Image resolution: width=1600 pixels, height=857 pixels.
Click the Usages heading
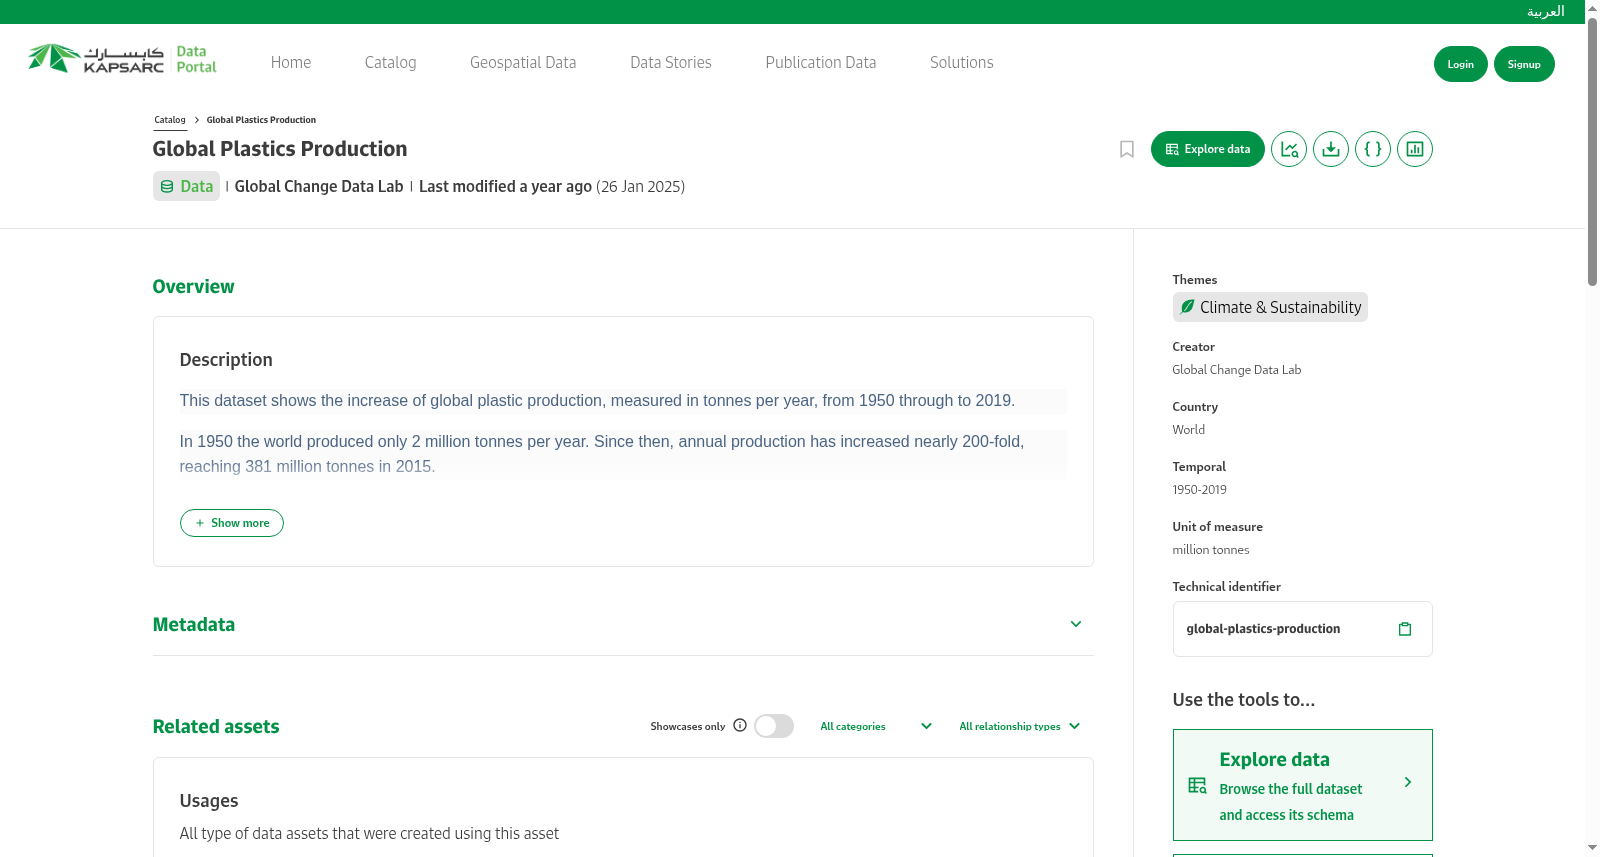click(x=209, y=800)
